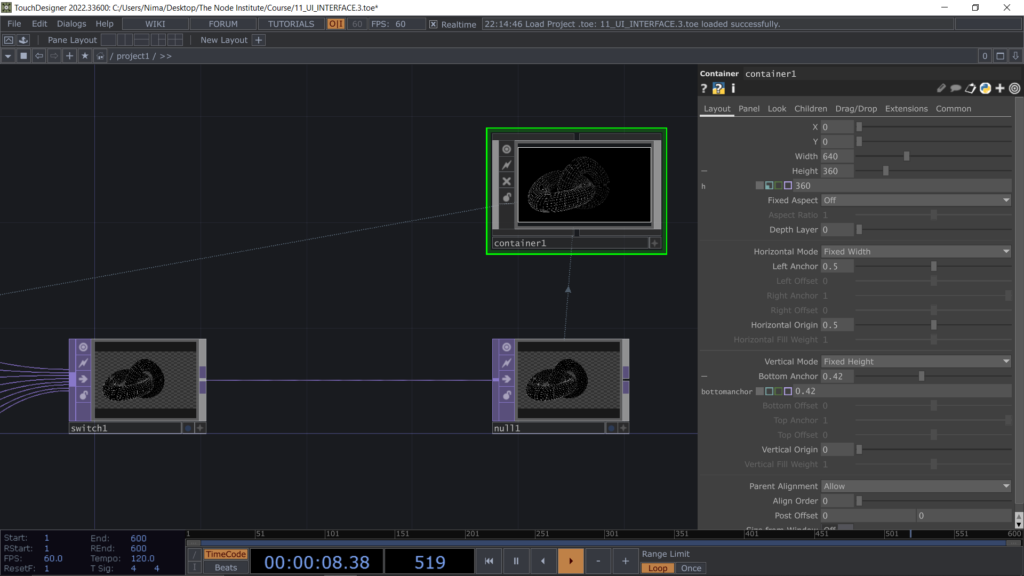Click the lock icon on null1 node

pos(507,395)
